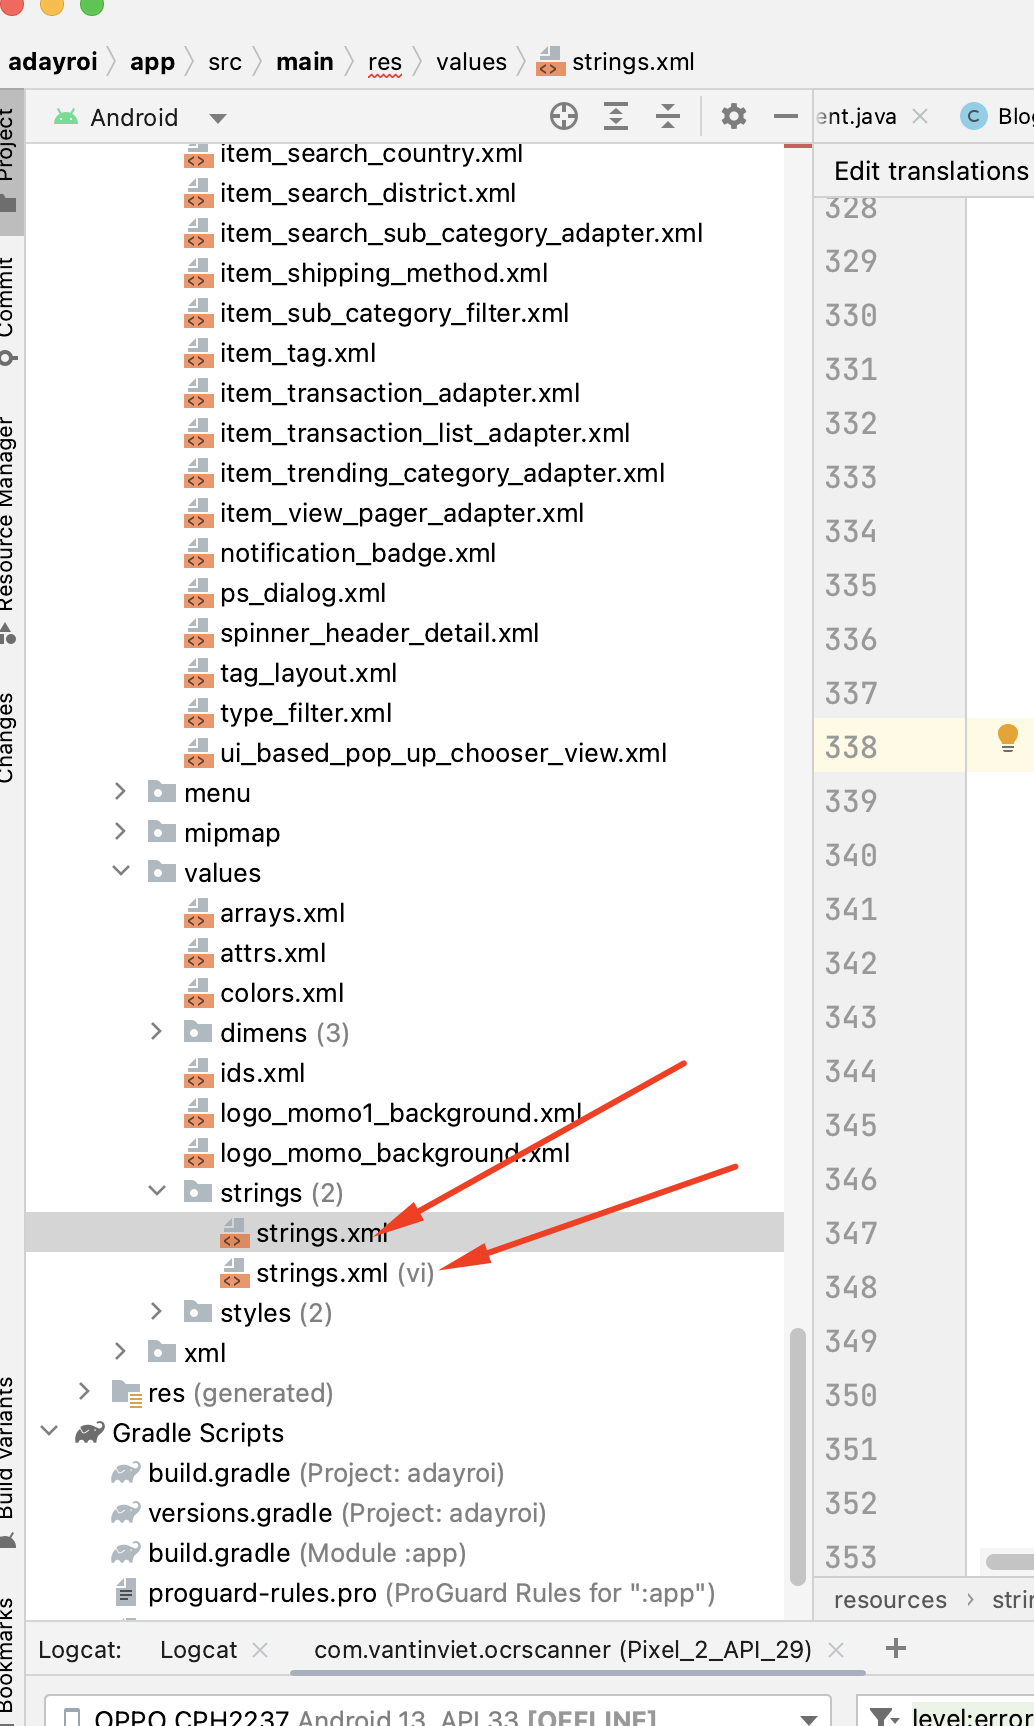This screenshot has height=1726, width=1034.
Task: Hide the Project tool window with minus icon
Action: click(786, 117)
